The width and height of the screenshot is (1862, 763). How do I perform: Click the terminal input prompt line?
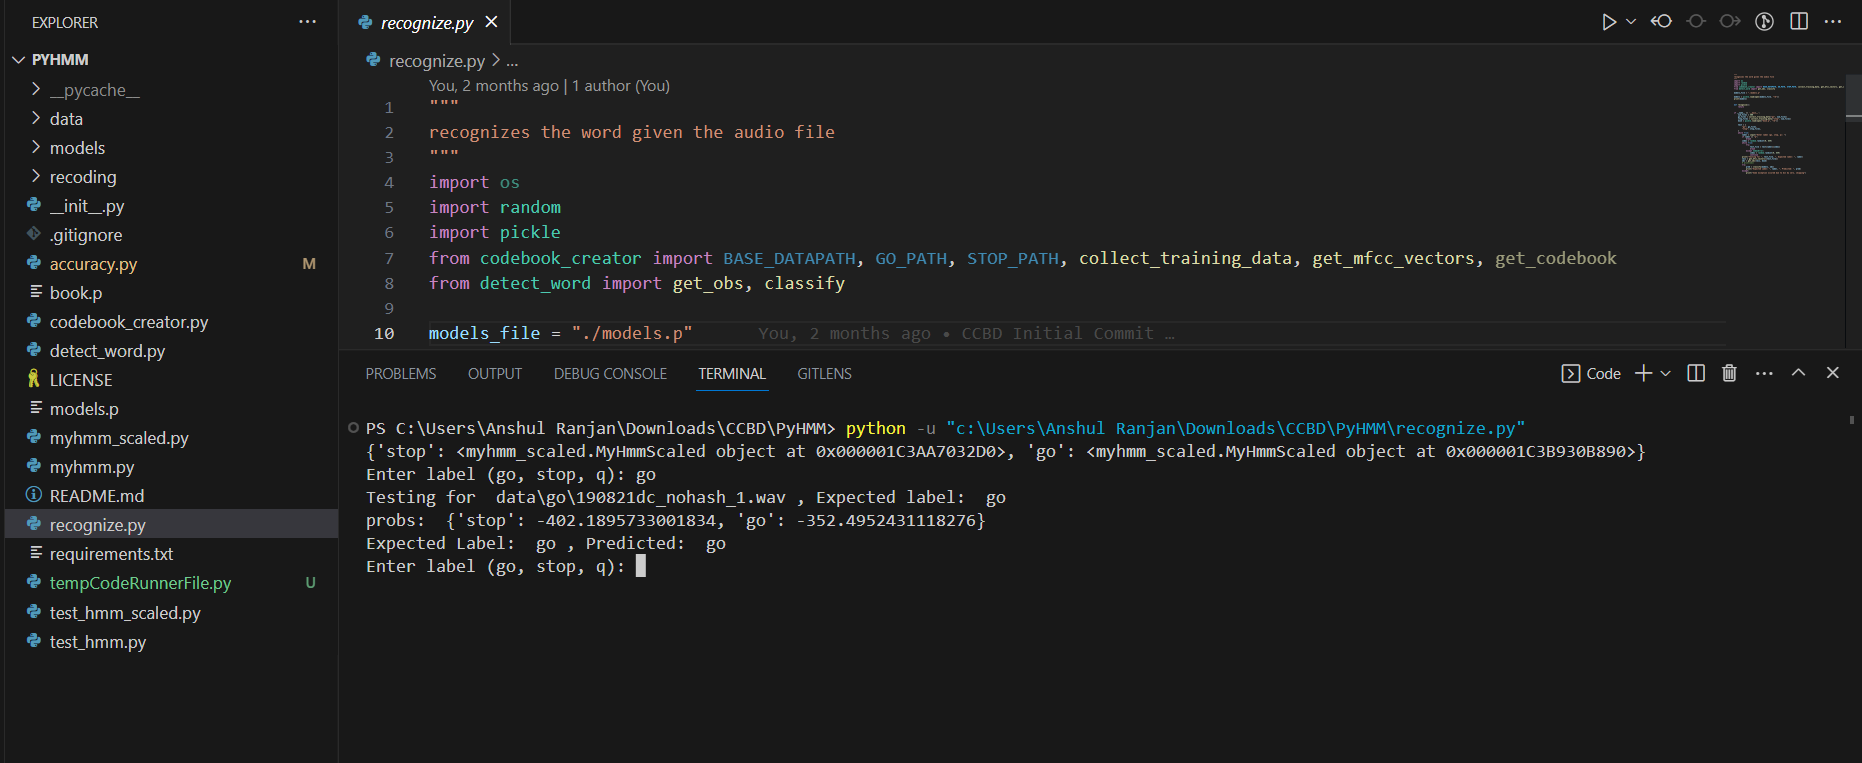[x=505, y=567]
